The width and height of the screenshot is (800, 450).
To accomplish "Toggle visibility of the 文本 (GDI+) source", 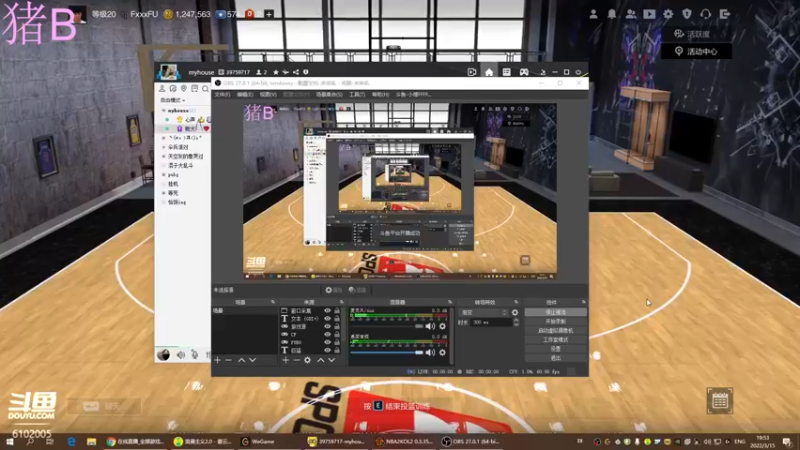I will pos(328,318).
